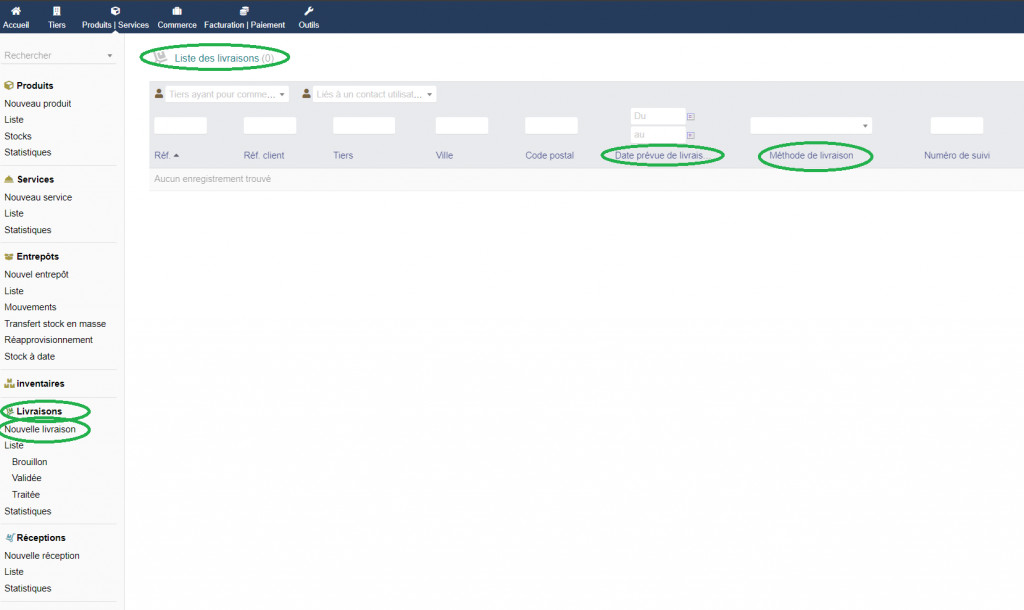The width and height of the screenshot is (1024, 610).
Task: Sort by Réf. column header
Action: point(162,155)
